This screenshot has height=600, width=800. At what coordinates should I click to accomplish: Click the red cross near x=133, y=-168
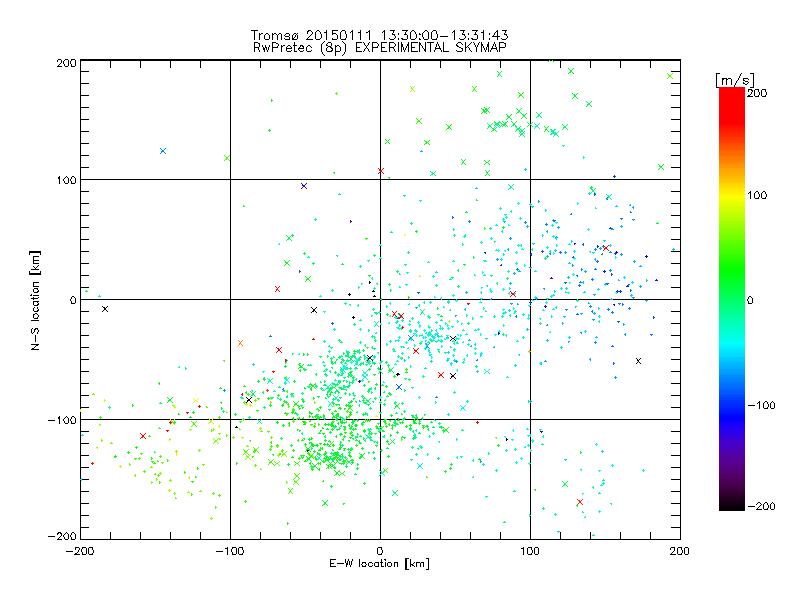pos(580,502)
